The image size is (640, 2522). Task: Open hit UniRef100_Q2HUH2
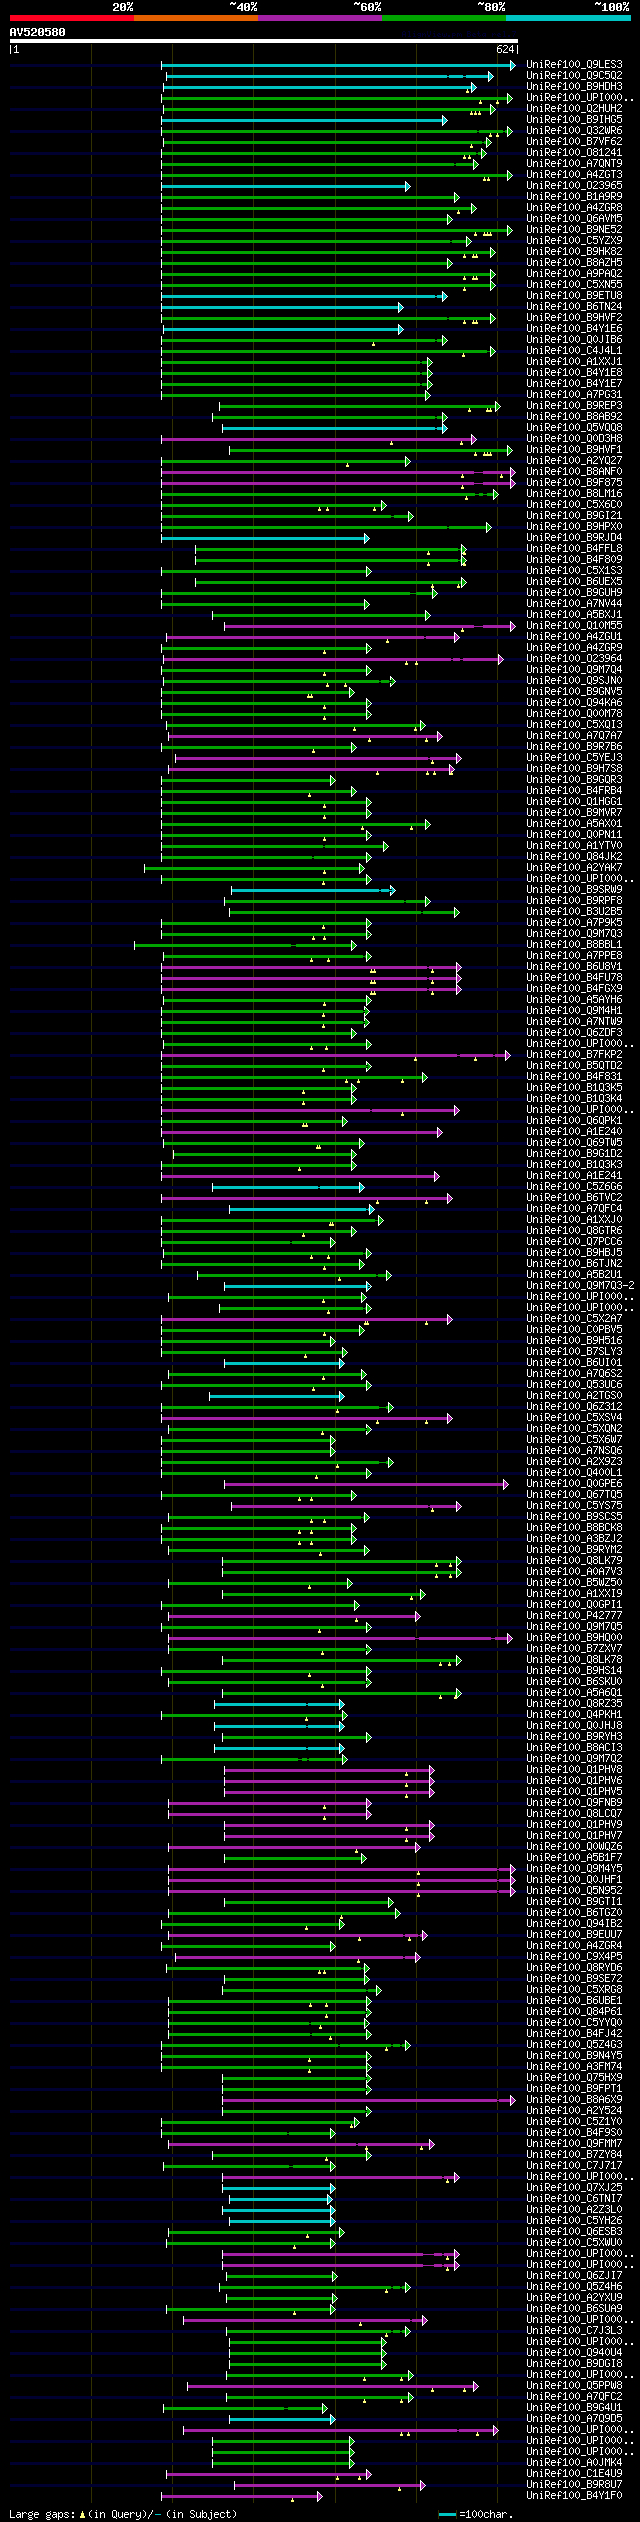coord(574,109)
